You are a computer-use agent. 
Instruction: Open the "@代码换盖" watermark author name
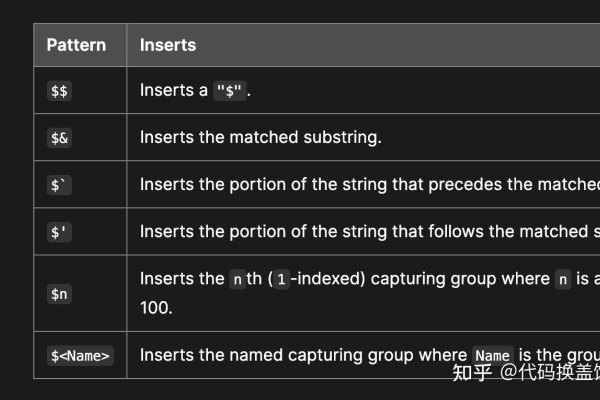point(550,374)
